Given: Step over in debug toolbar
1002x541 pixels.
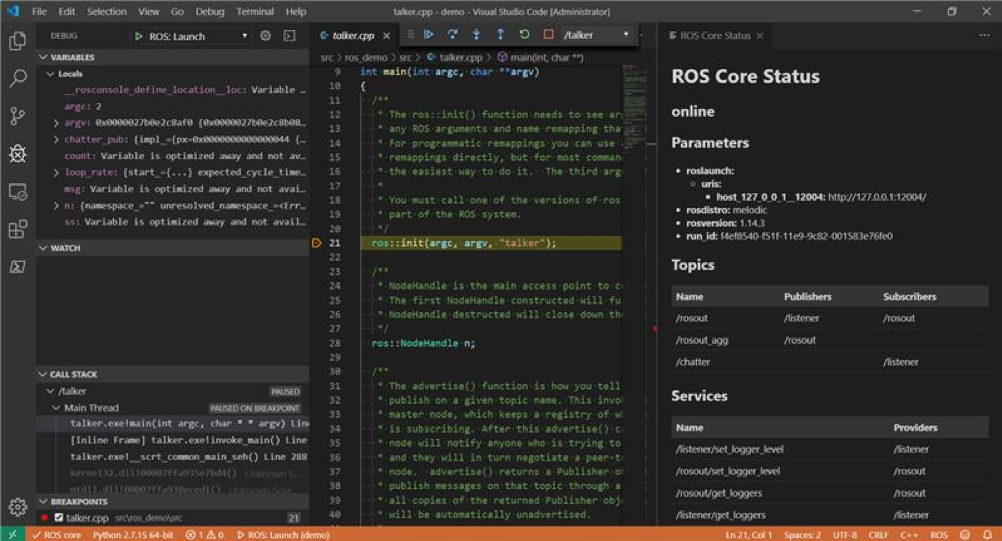Looking at the screenshot, I should coord(452,34).
